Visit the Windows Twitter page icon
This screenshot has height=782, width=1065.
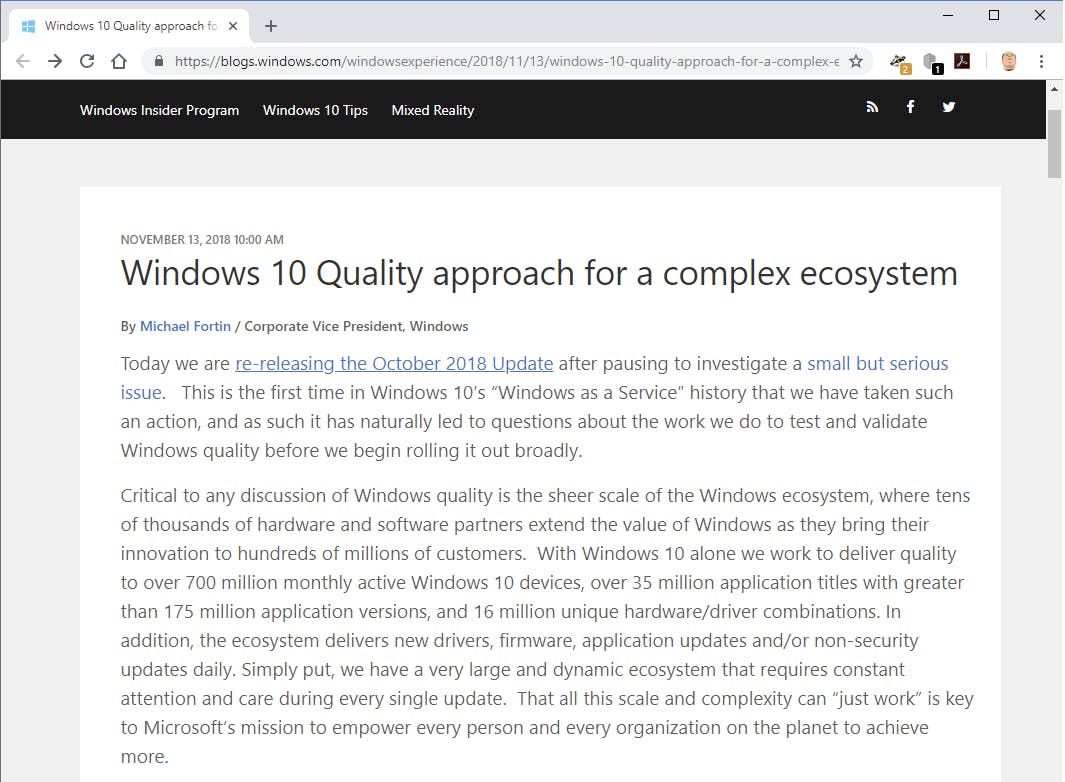tap(948, 107)
